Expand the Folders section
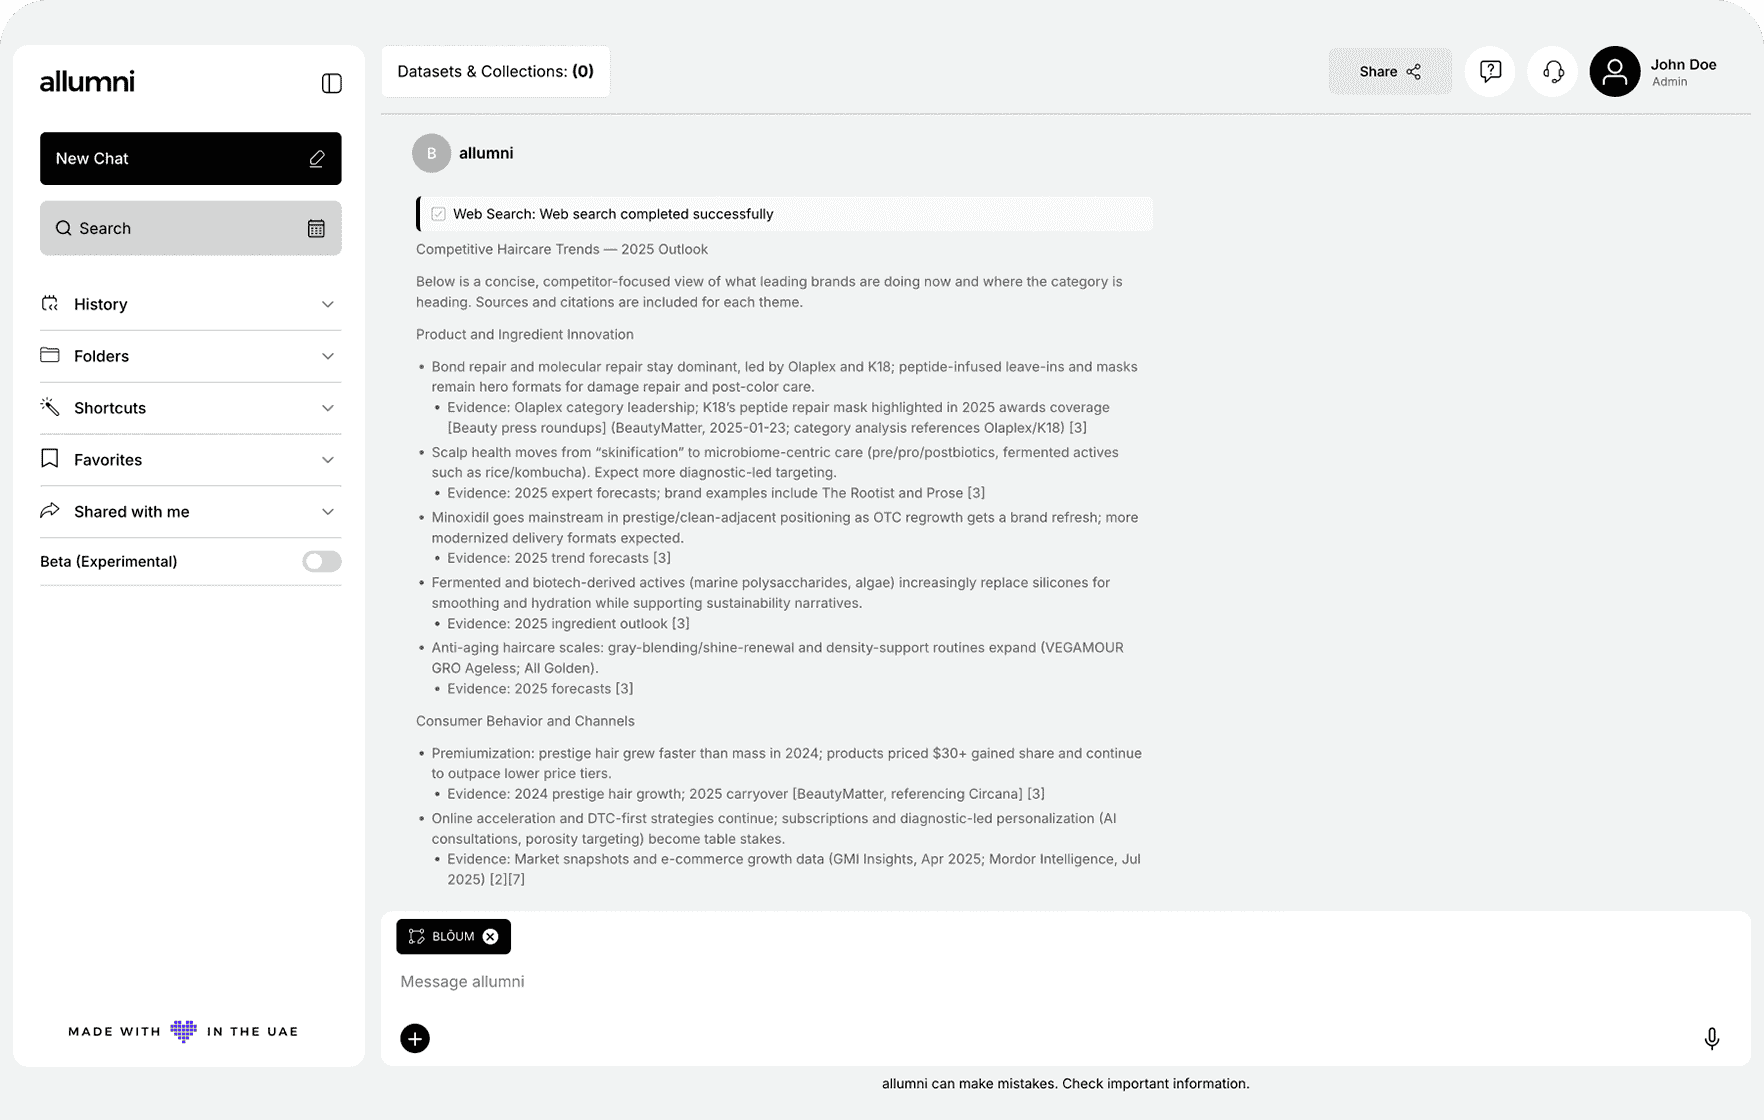The height and width of the screenshot is (1120, 1764). (328, 356)
